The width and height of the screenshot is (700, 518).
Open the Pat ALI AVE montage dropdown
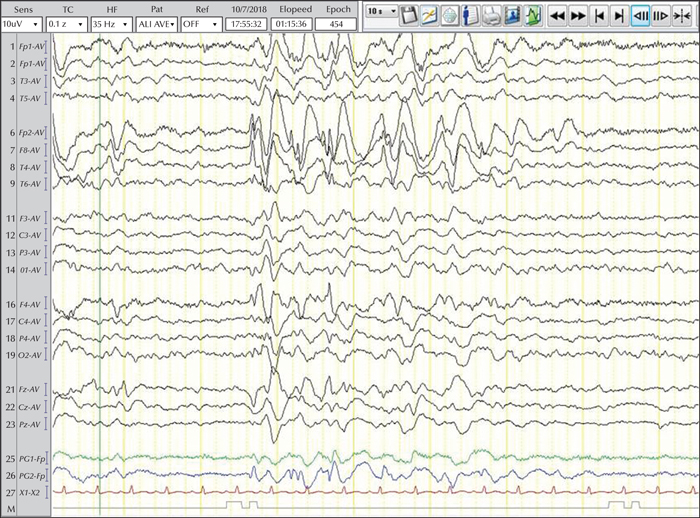click(x=157, y=24)
